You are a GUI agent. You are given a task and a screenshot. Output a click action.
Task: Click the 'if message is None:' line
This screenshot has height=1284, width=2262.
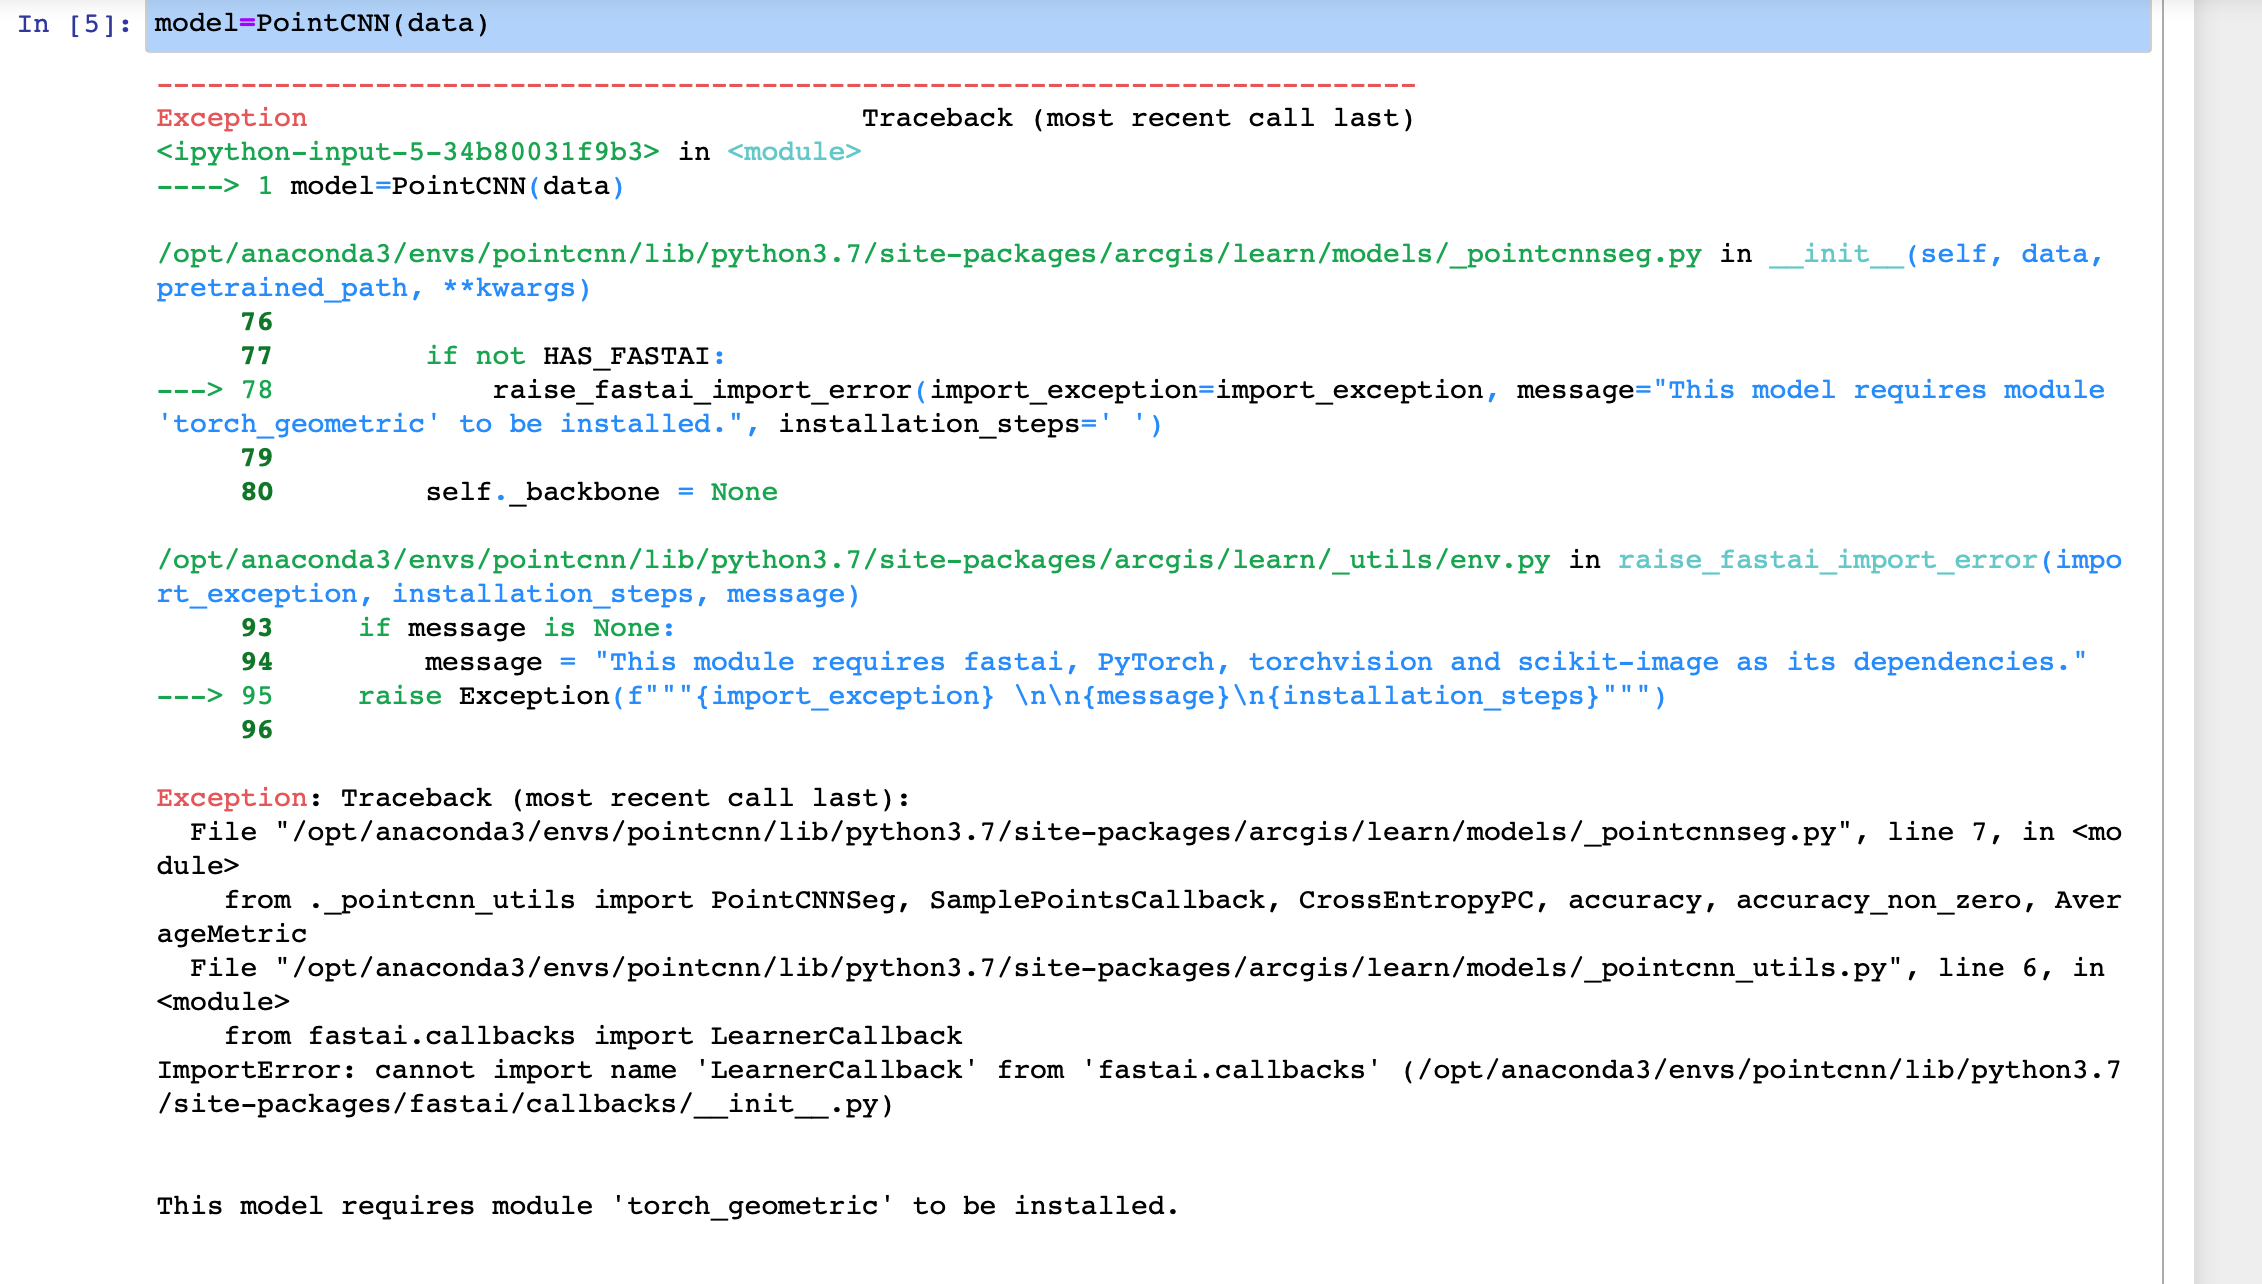pyautogui.click(x=517, y=628)
